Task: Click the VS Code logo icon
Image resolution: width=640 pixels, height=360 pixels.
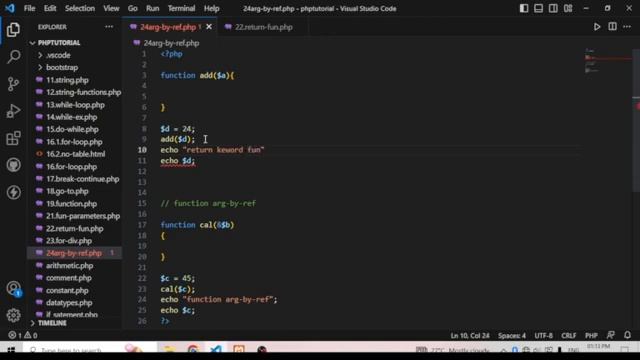Action: pos(10,8)
